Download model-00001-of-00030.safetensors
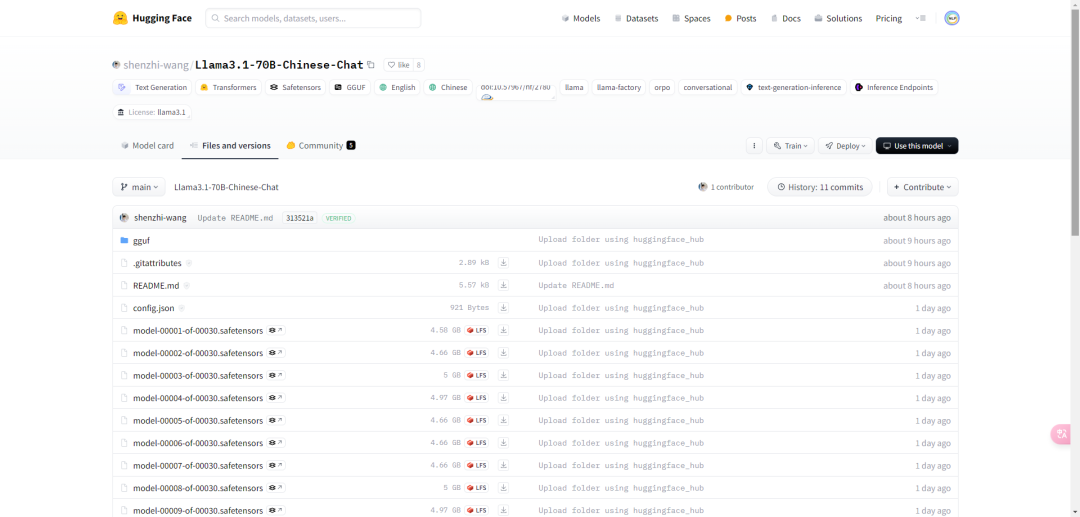 [503, 330]
